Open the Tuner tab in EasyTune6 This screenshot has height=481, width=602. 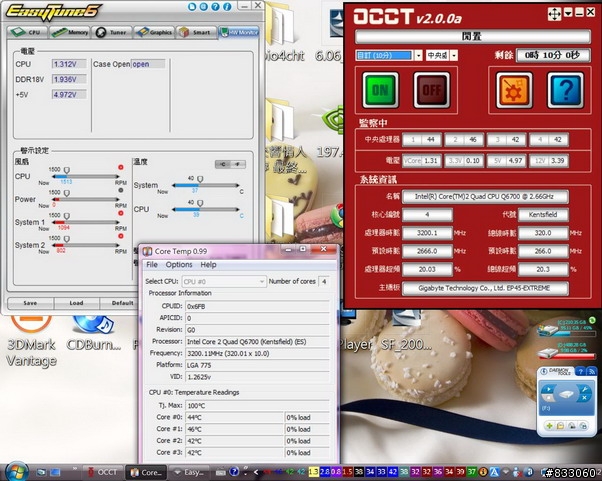pyautogui.click(x=112, y=33)
